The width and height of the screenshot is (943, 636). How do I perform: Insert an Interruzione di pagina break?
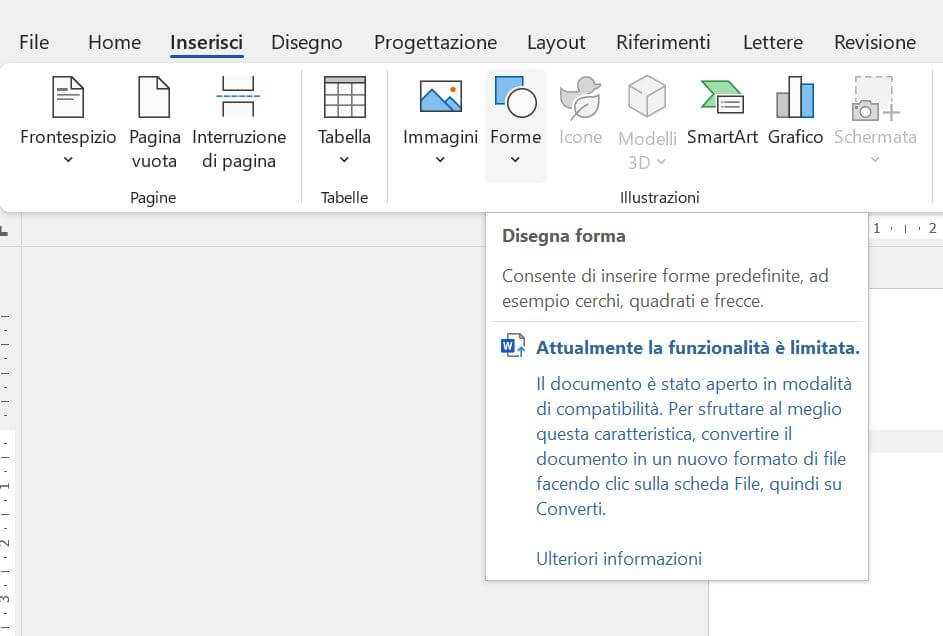239,99
